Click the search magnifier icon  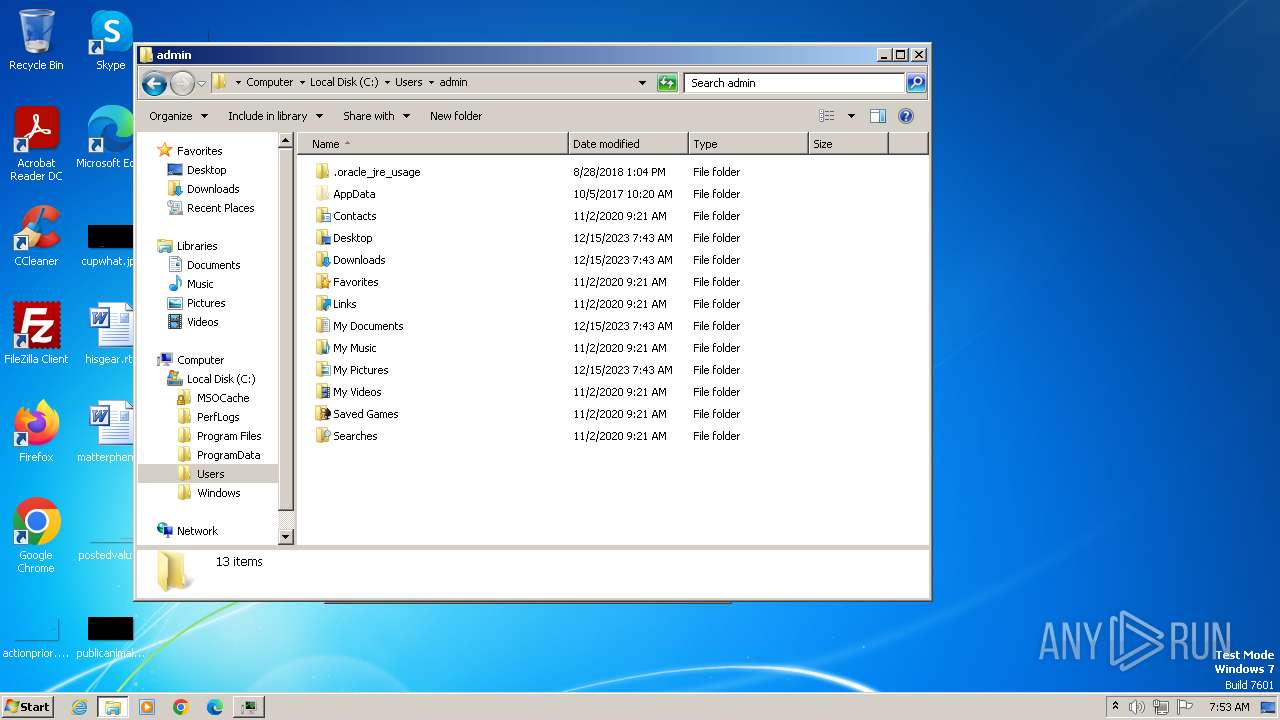(x=916, y=83)
